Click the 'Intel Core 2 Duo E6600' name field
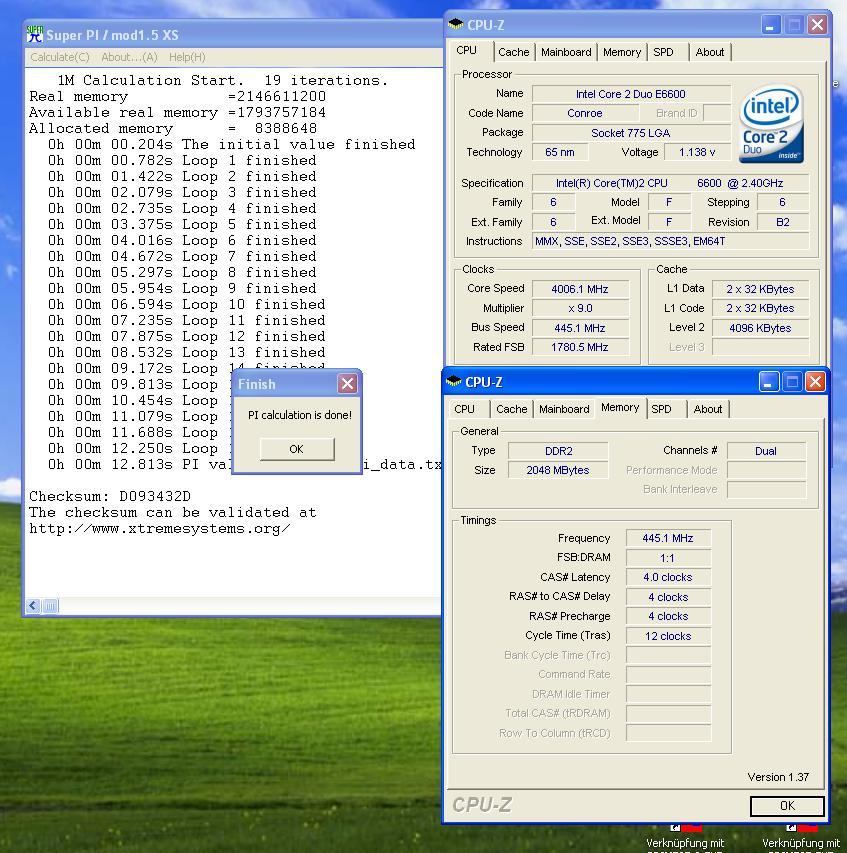This screenshot has width=847, height=853. coord(630,94)
